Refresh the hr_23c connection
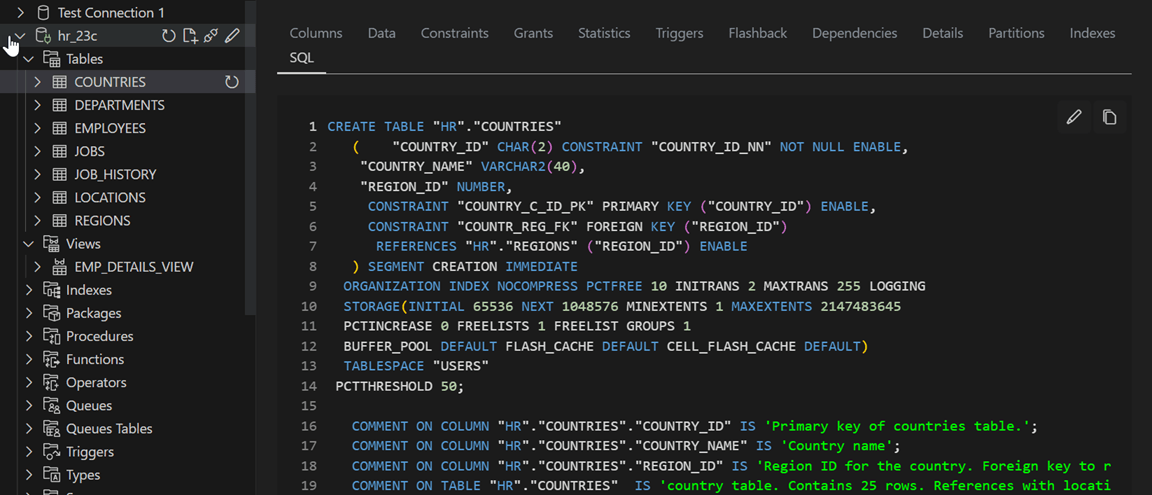Viewport: 1152px width, 495px height. (x=169, y=36)
